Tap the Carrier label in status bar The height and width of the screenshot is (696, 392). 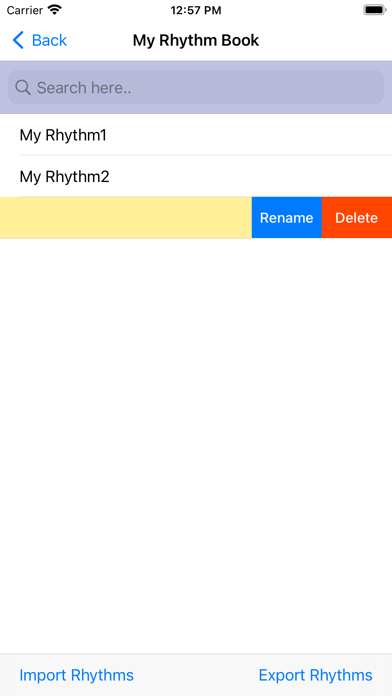[24, 10]
